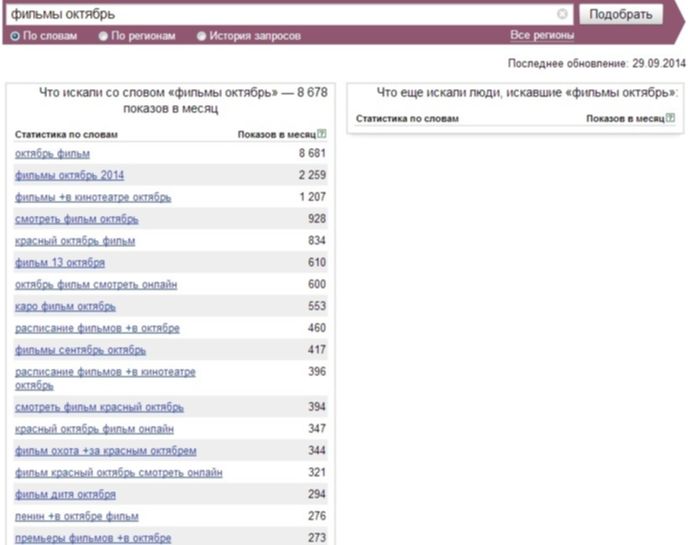This screenshot has width=688, height=545.
Task: Open the 'октябрь фильм' keyword link
Action: click(x=52, y=154)
